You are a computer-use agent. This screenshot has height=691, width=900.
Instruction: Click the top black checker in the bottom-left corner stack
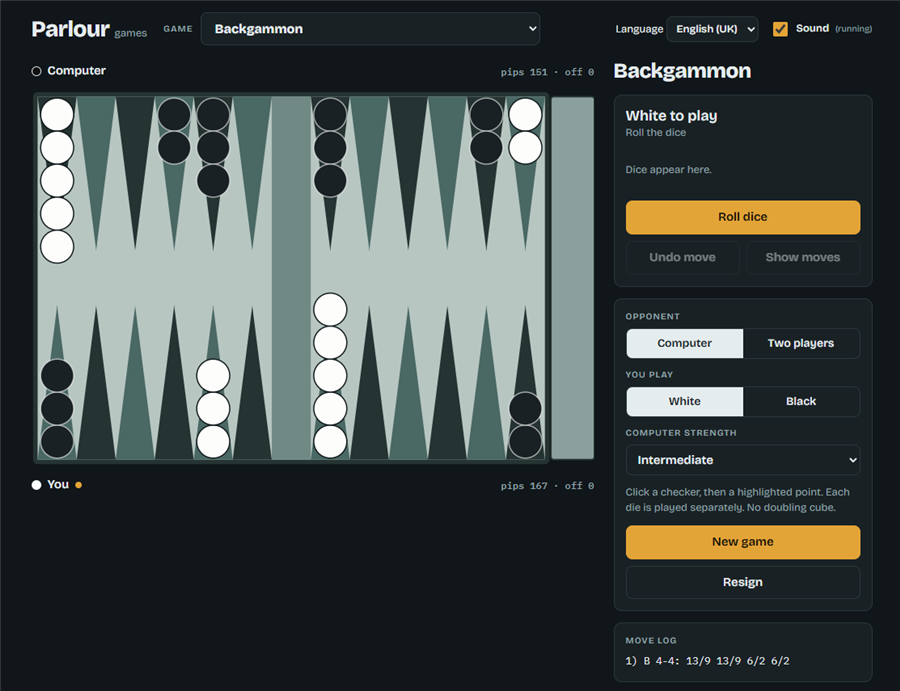coord(57,376)
